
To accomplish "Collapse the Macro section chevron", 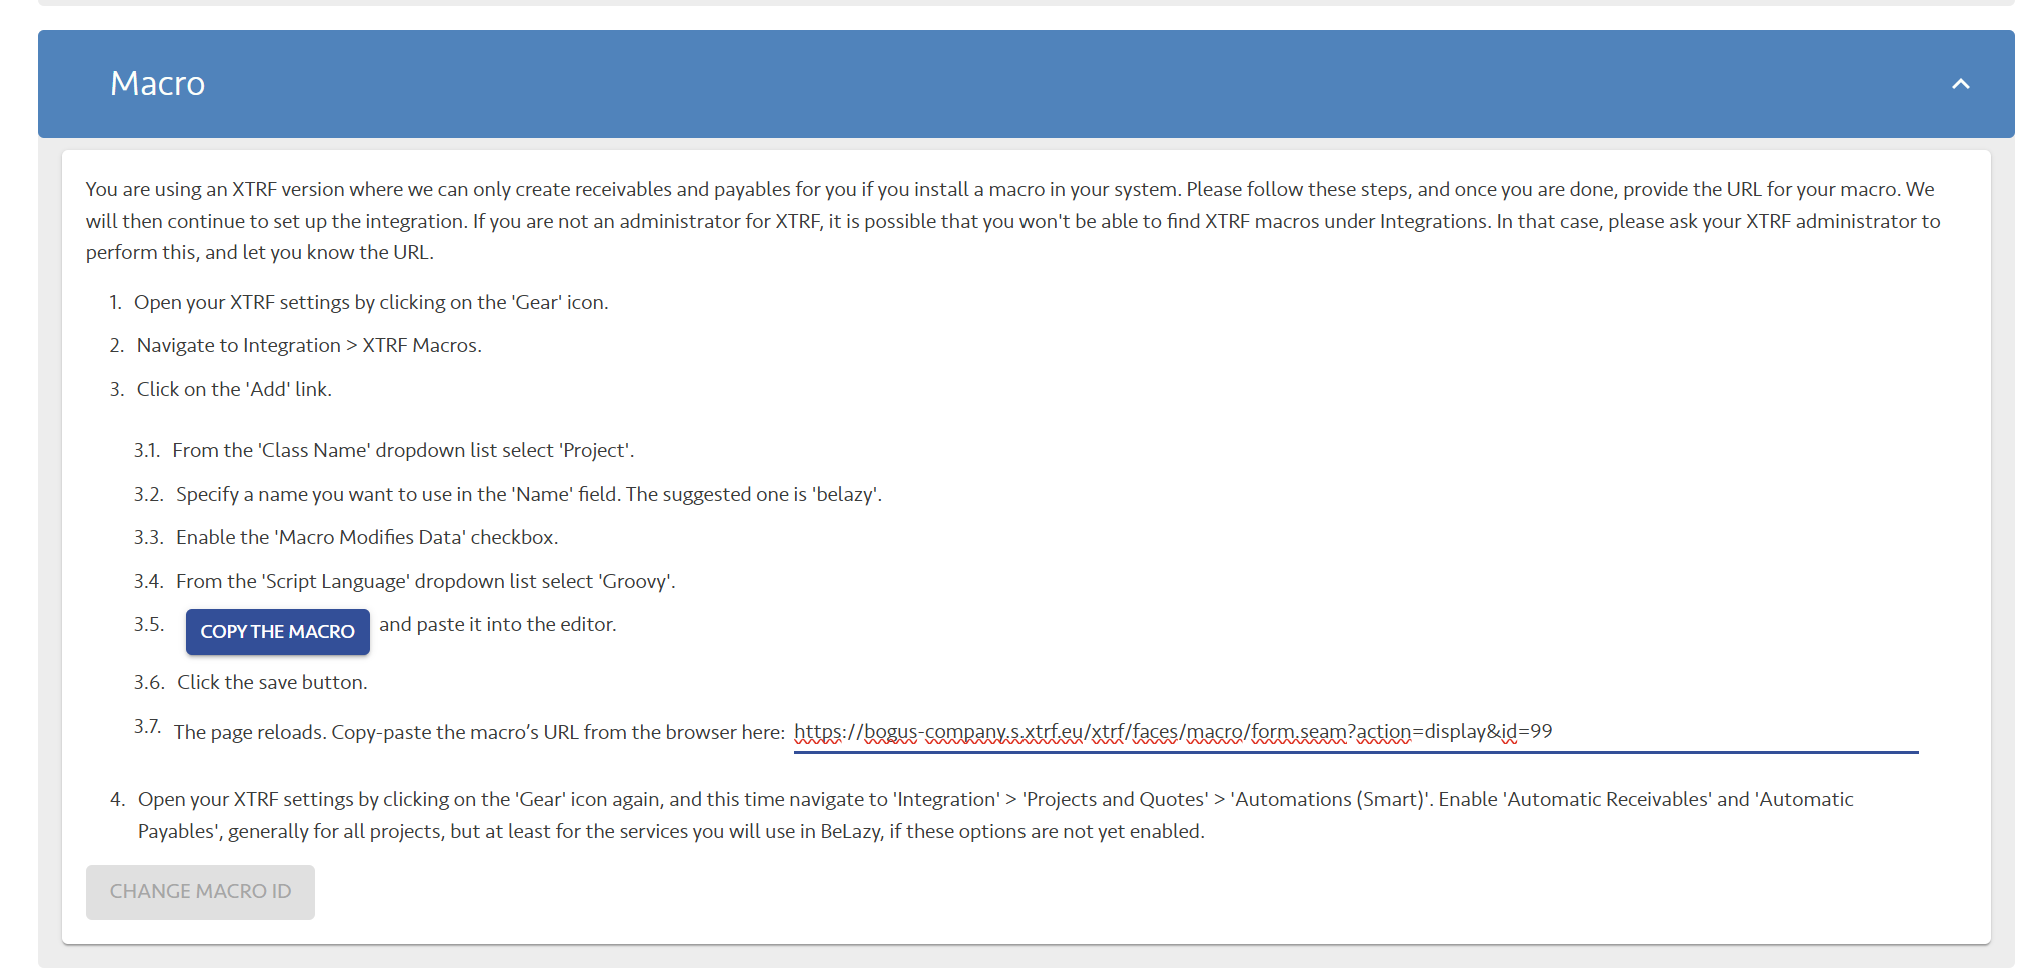I will click(x=1960, y=84).
